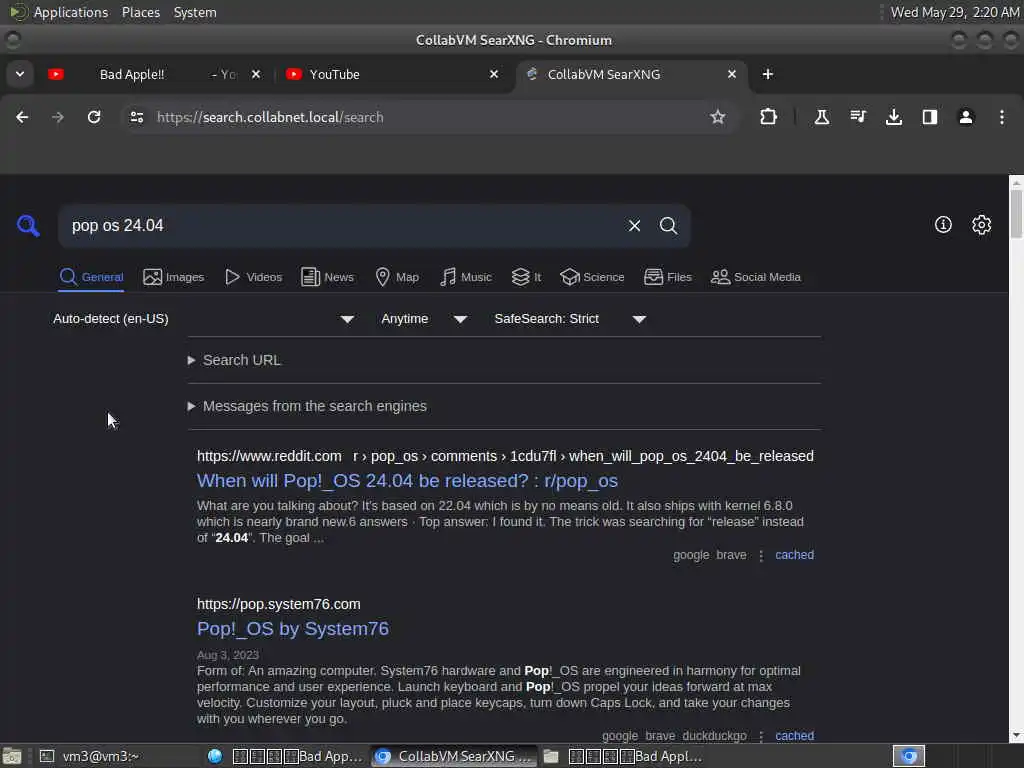Switch to Files category
Screen dimensions: 1024x768
(x=667, y=277)
